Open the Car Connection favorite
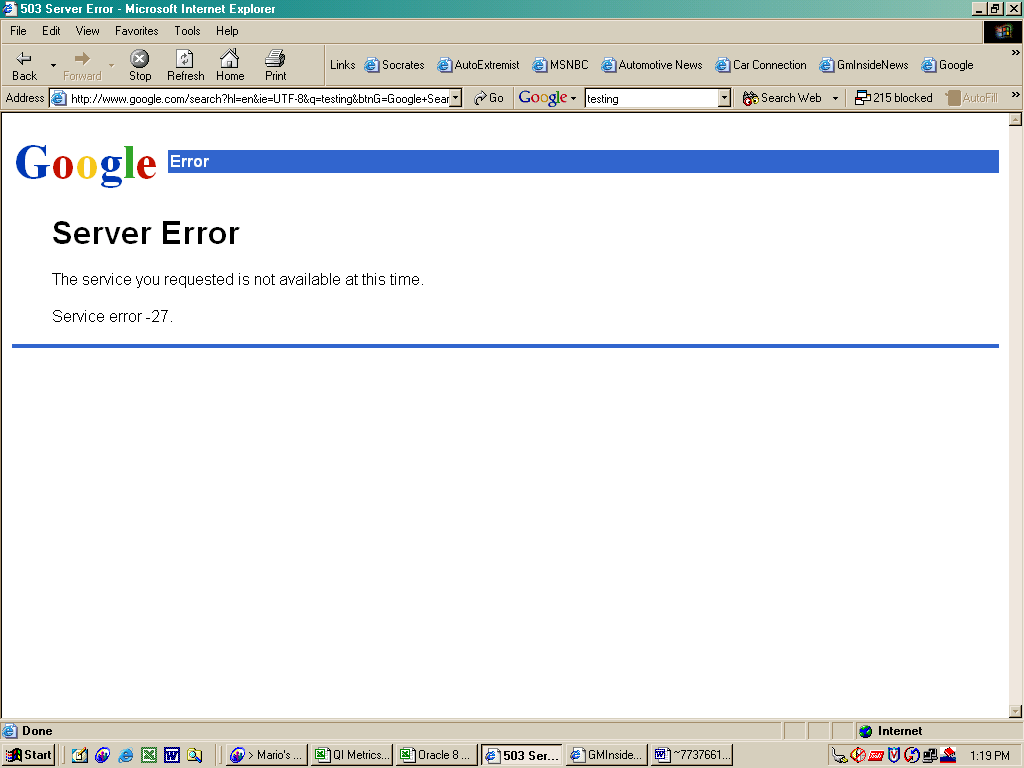 [761, 65]
